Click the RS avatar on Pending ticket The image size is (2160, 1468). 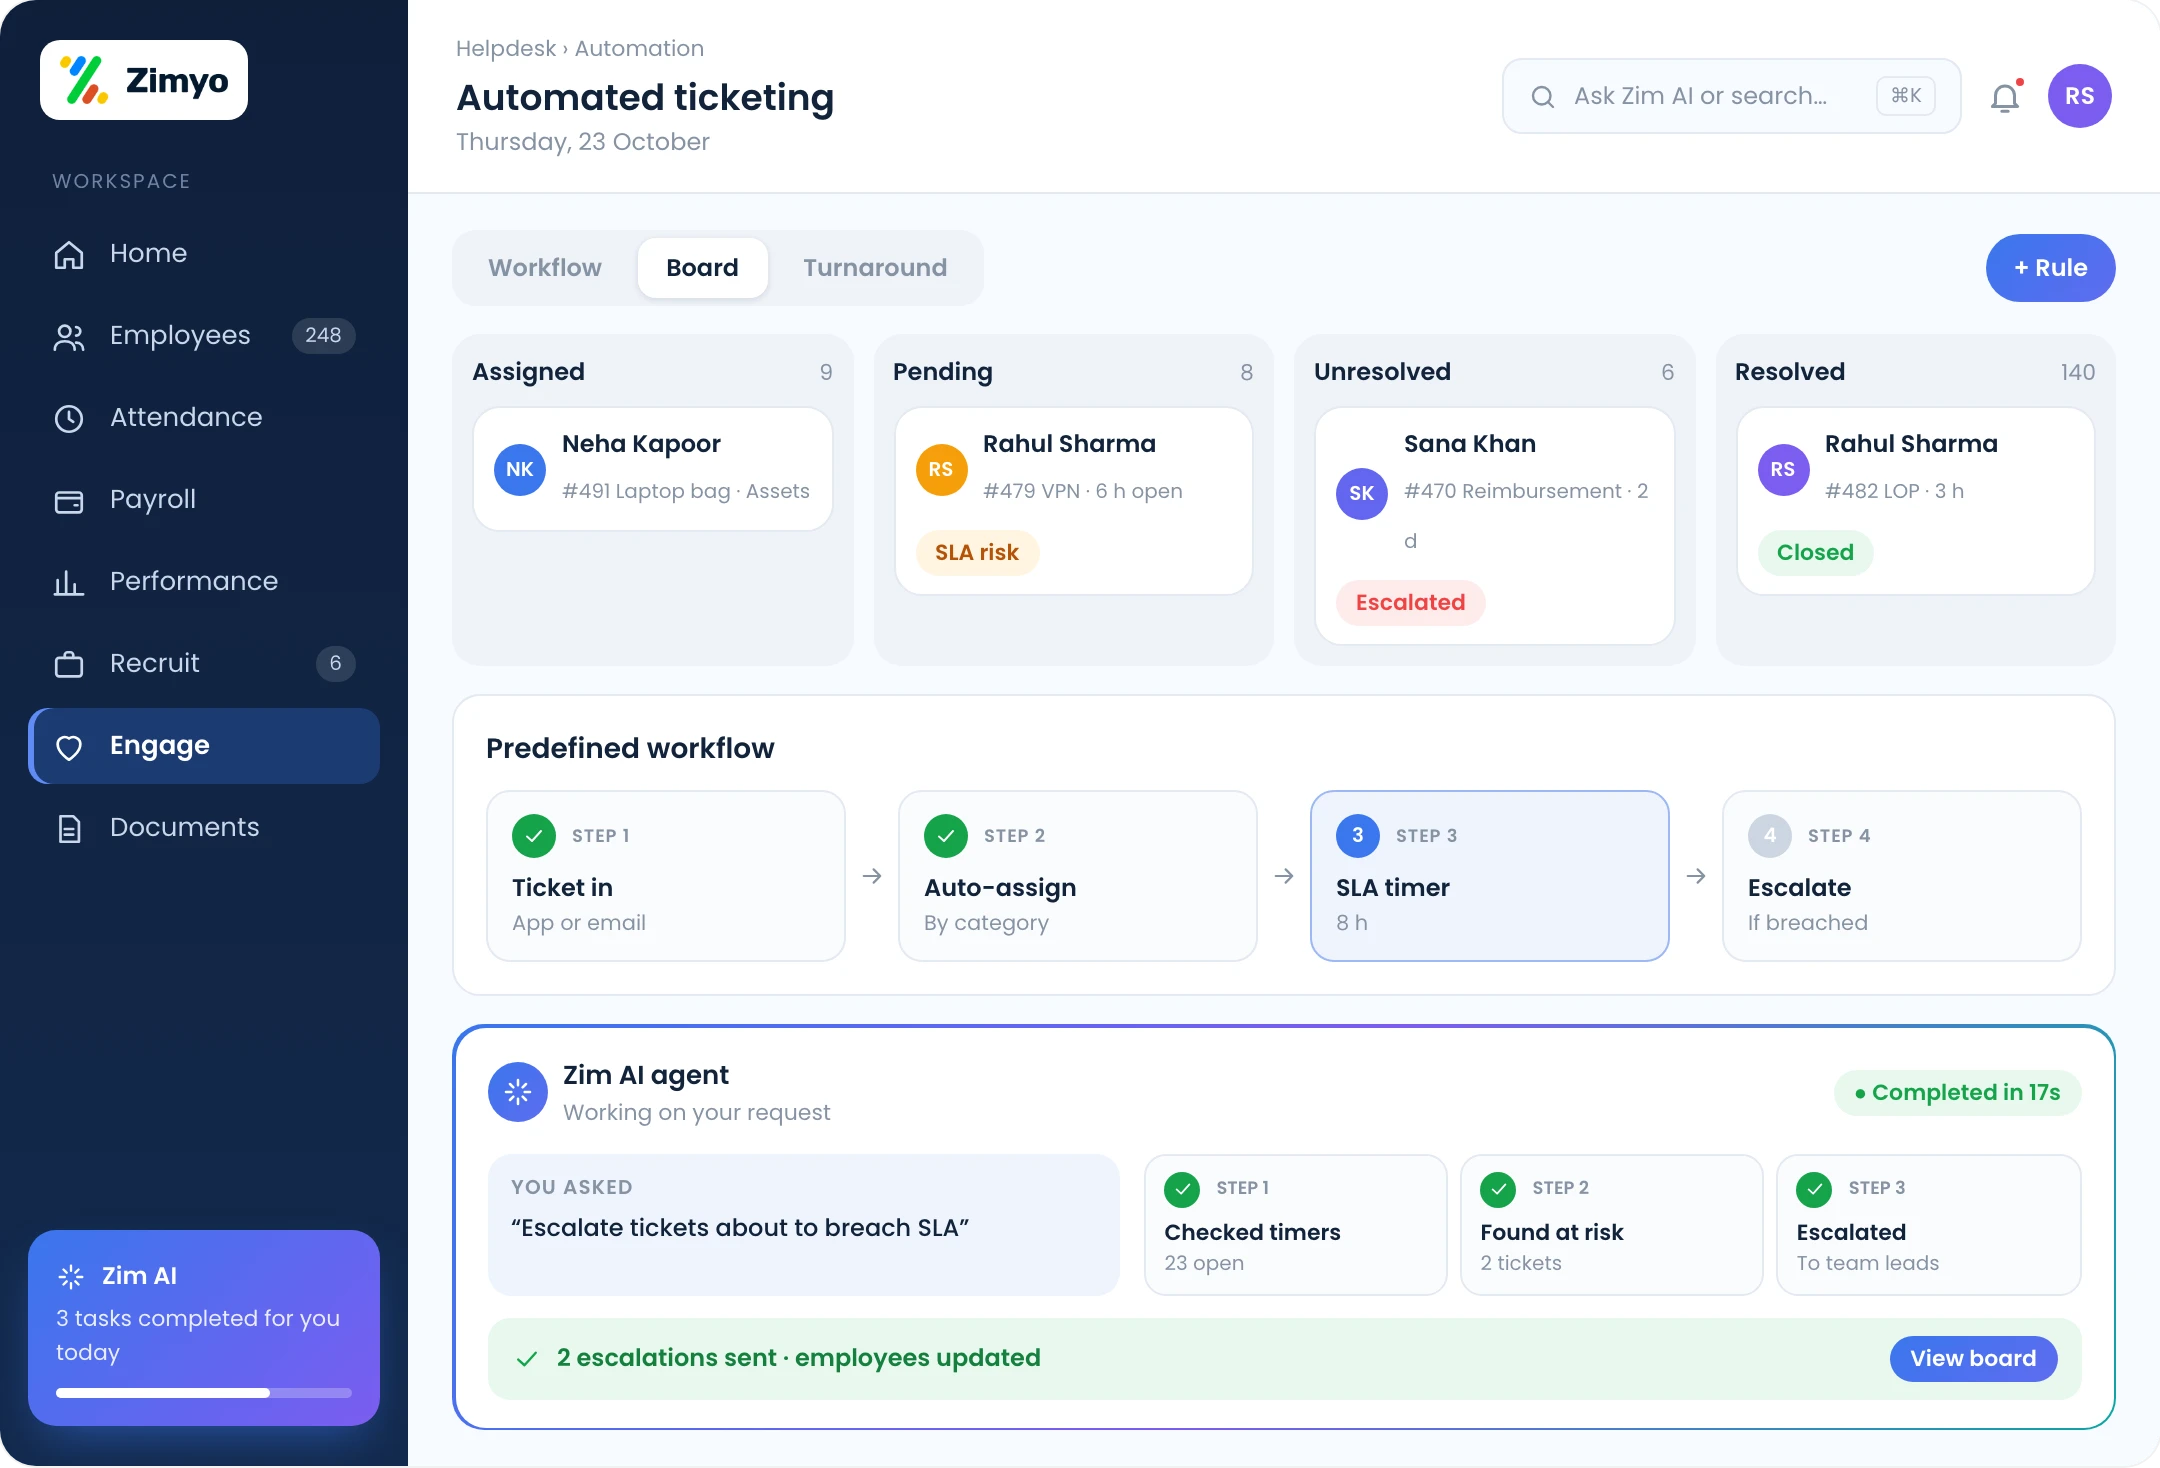(x=941, y=470)
